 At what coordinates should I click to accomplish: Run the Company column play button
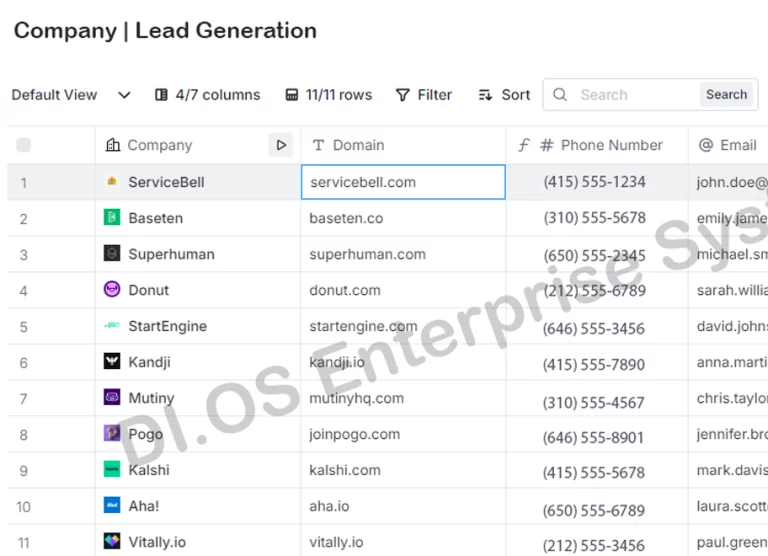pos(281,145)
